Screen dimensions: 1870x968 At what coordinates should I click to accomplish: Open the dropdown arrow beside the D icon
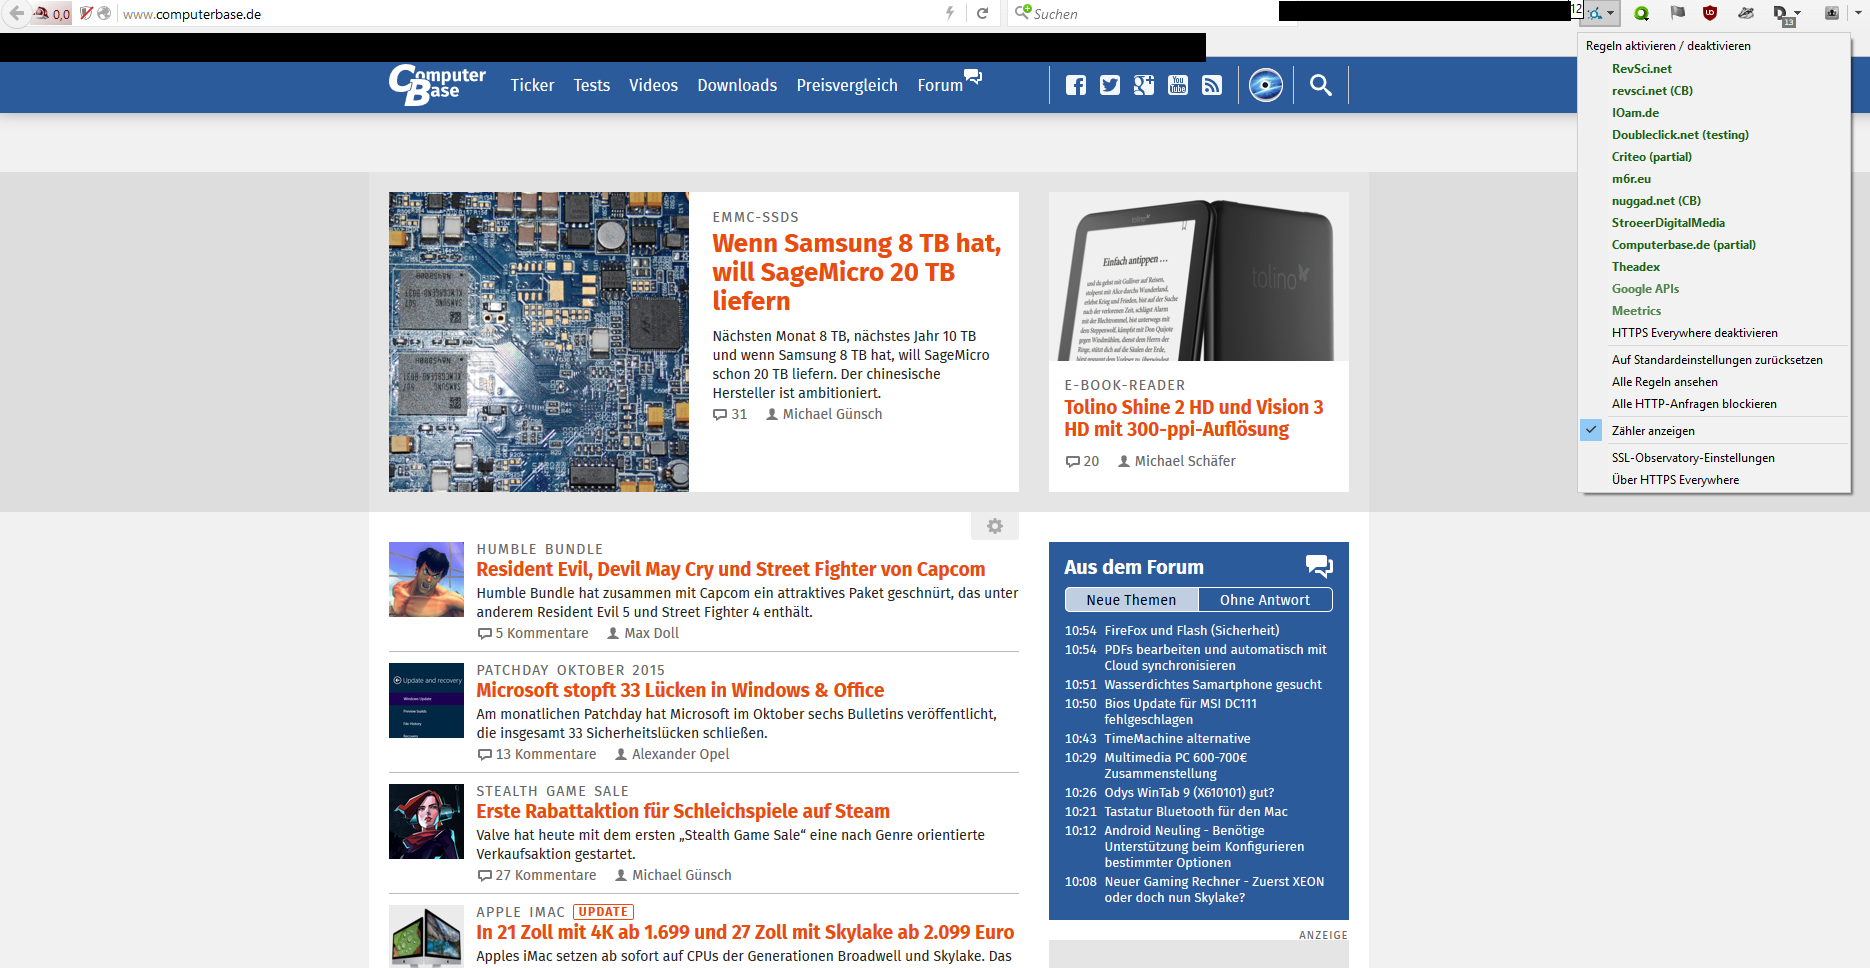(1798, 13)
